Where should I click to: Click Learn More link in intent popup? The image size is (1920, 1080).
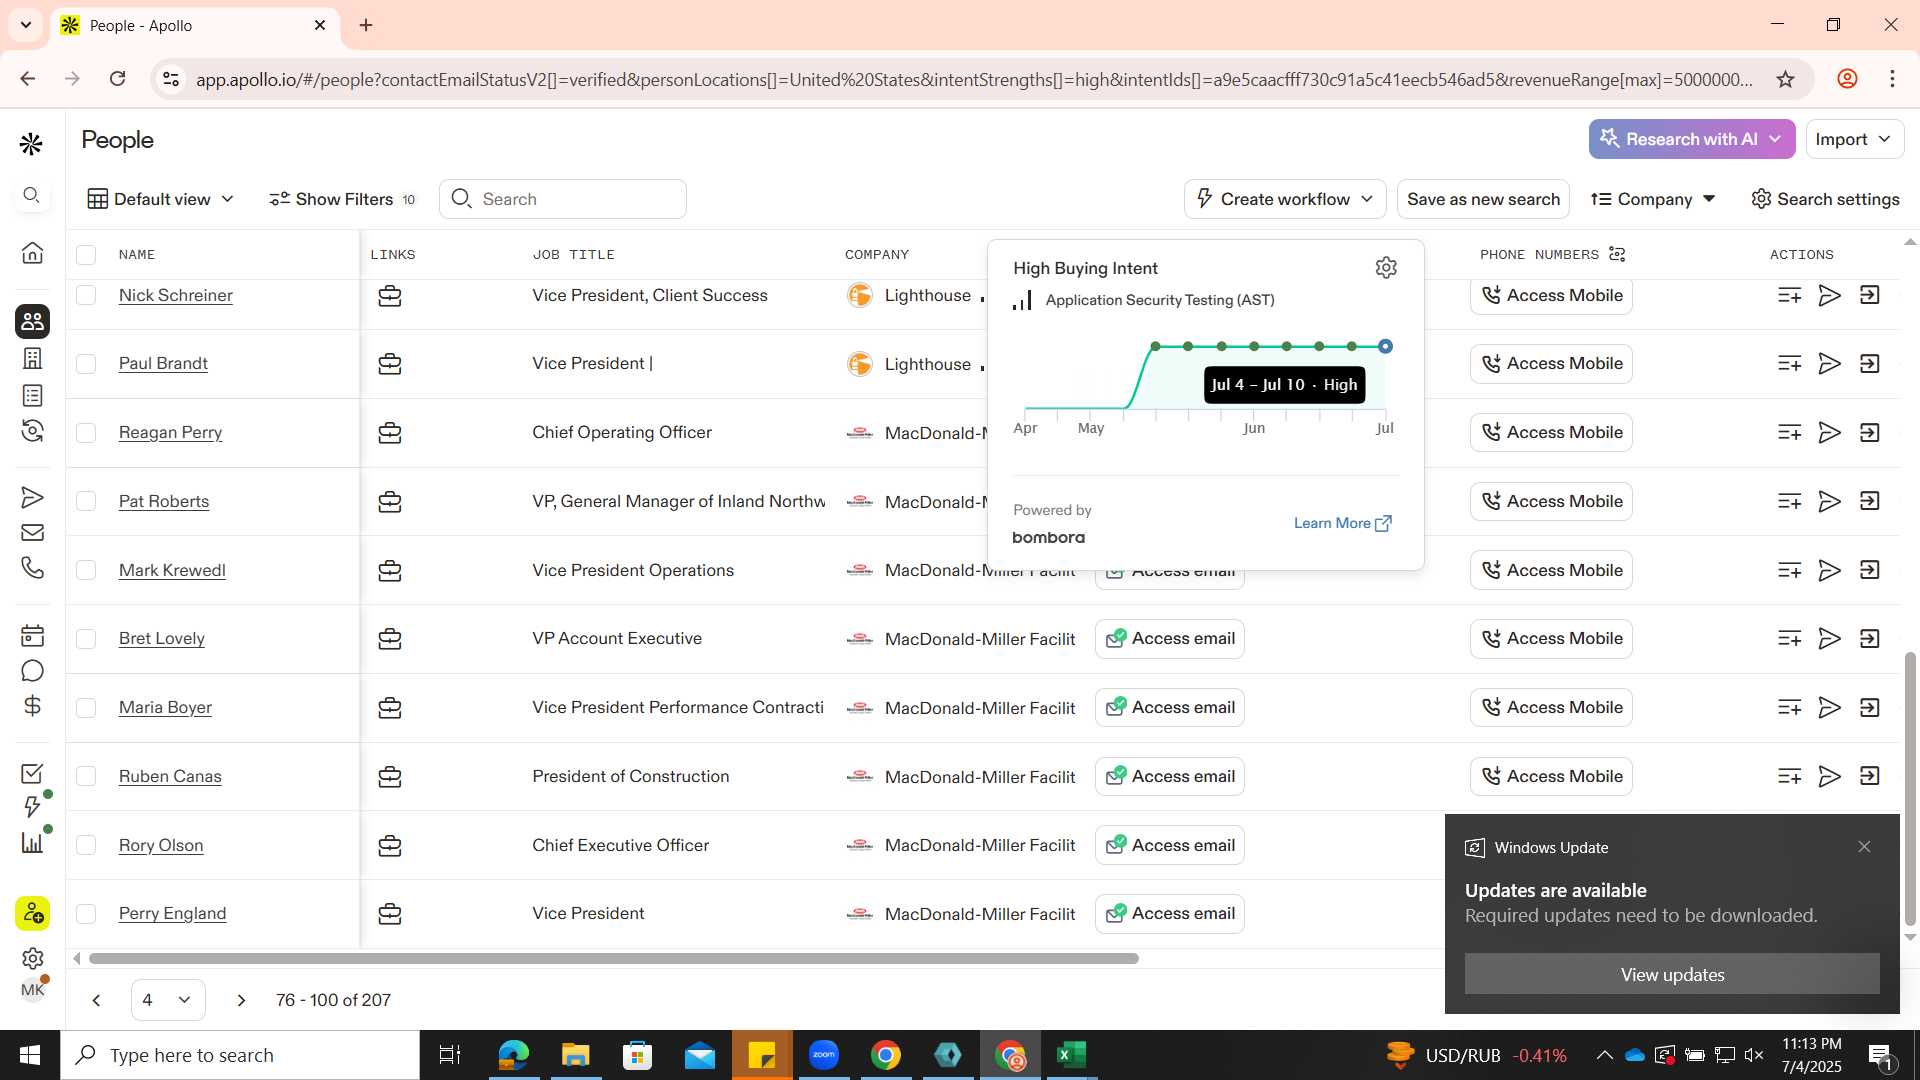click(1342, 523)
